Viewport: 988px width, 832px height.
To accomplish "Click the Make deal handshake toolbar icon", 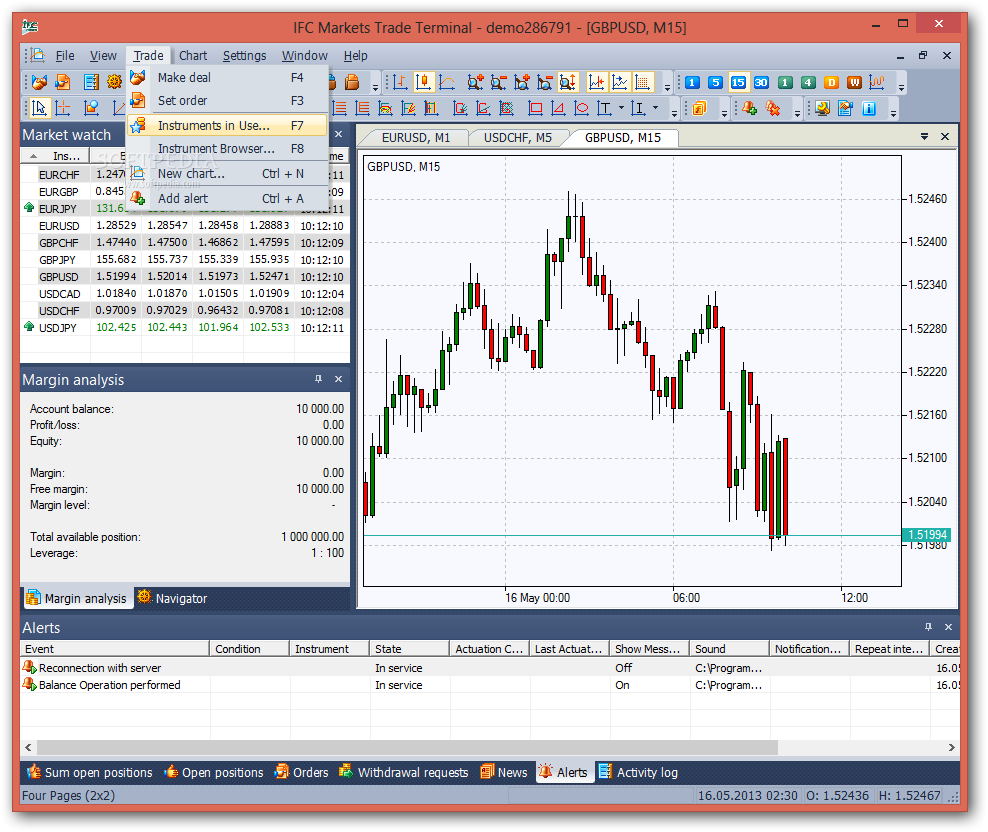I will [x=39, y=82].
